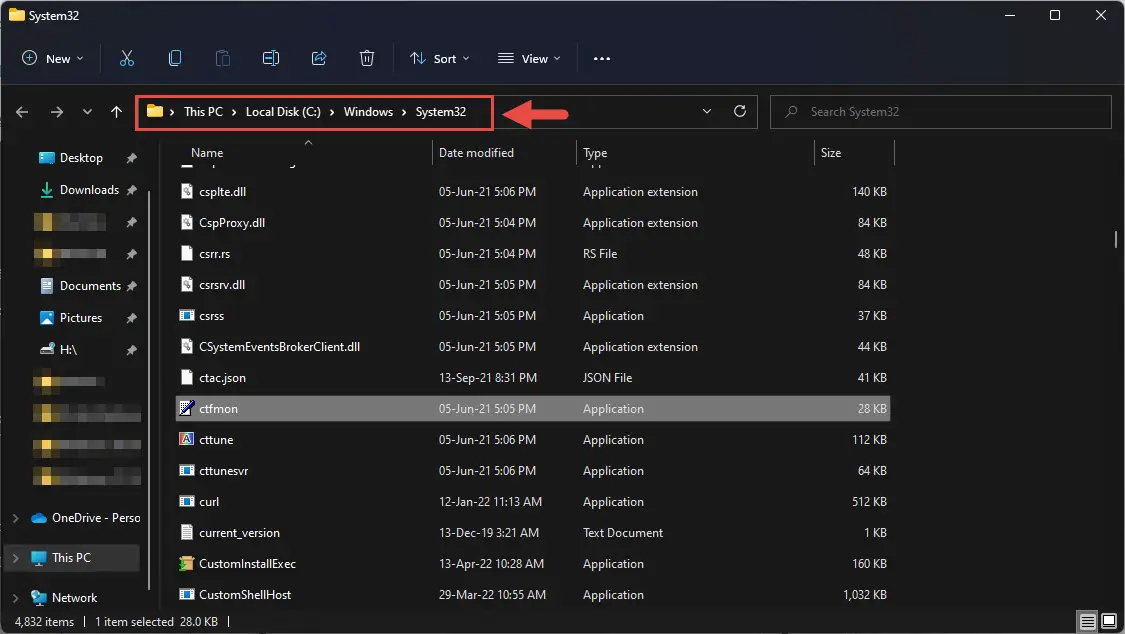This screenshot has height=634, width=1125.
Task: Go up one folder level
Action: tap(116, 112)
